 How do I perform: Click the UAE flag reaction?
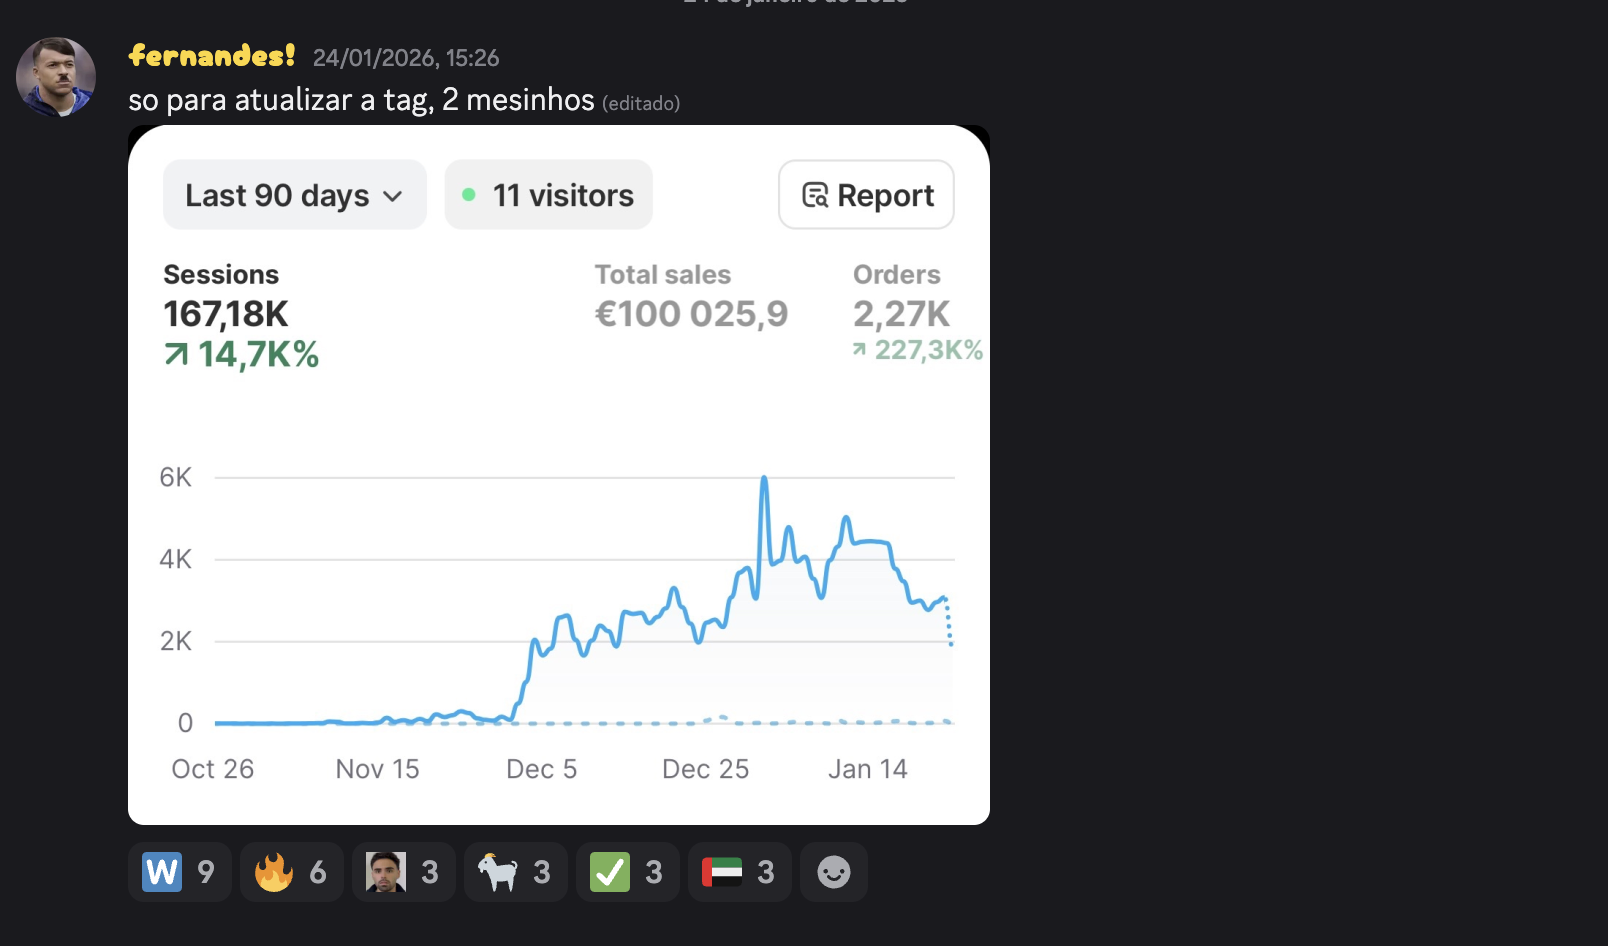pos(739,872)
